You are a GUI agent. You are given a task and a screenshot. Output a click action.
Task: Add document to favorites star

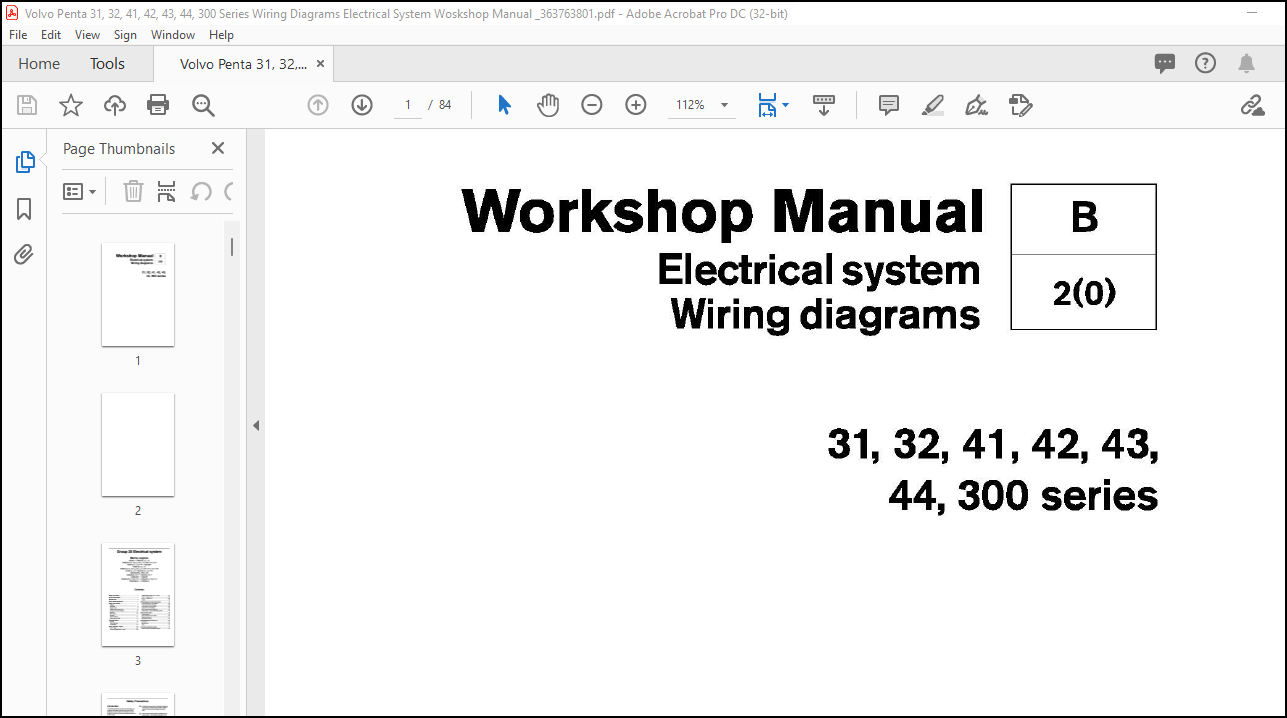click(x=71, y=105)
